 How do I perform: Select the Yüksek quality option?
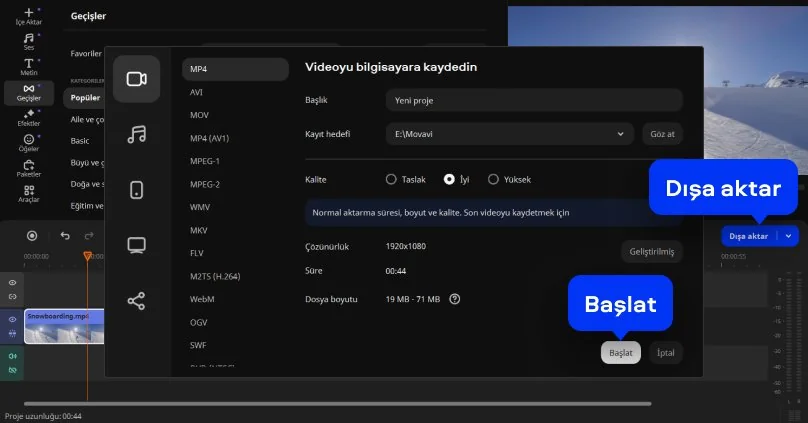tap(509, 179)
